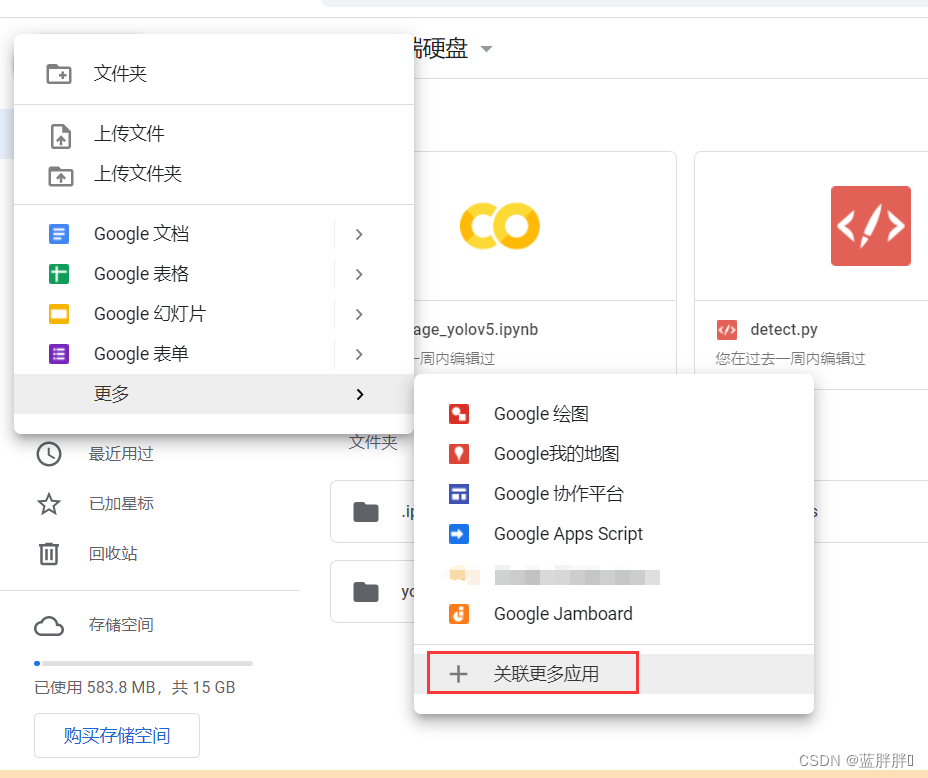Open 存储空间 in the sidebar
This screenshot has width=928, height=778.
[121, 625]
